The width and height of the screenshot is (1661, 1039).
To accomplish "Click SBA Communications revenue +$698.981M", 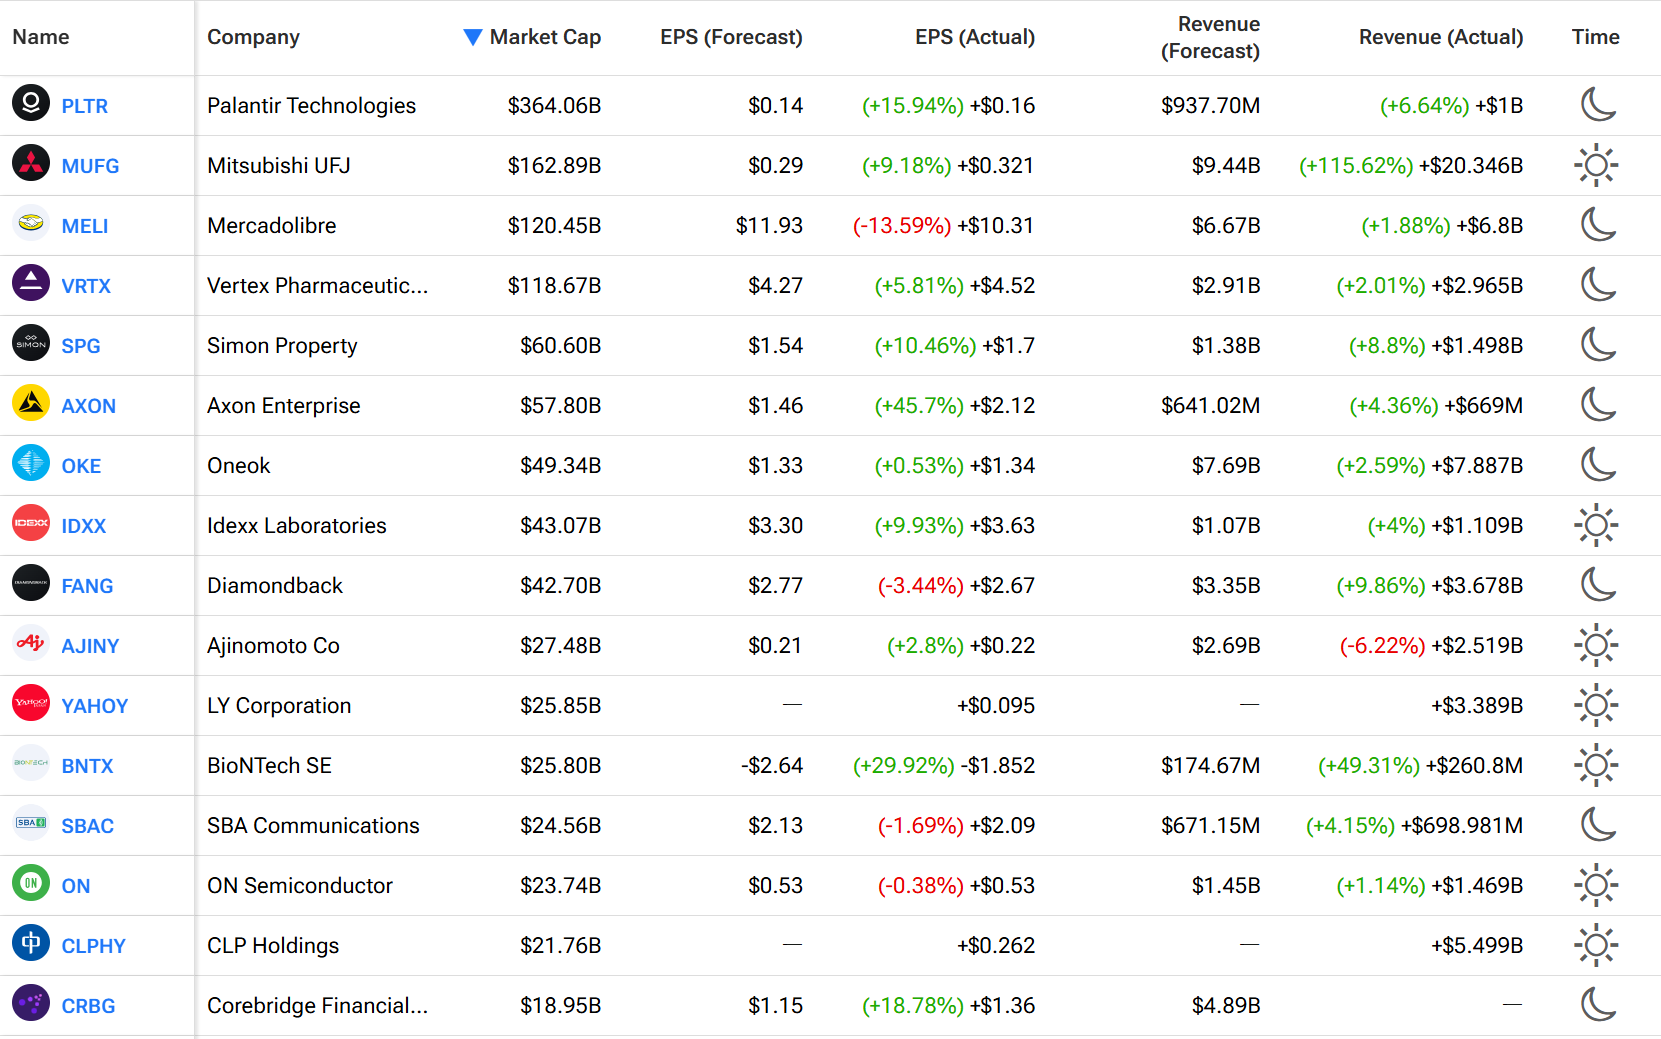I will pos(1462,826).
